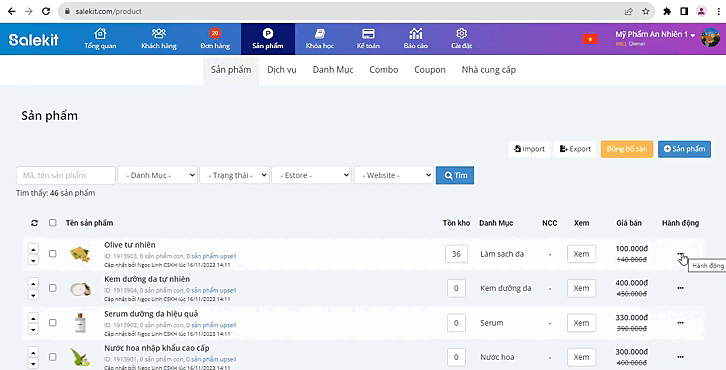Open the Olive tự nhiên product thumbnail
Image resolution: width=726 pixels, height=370 pixels.
80,254
